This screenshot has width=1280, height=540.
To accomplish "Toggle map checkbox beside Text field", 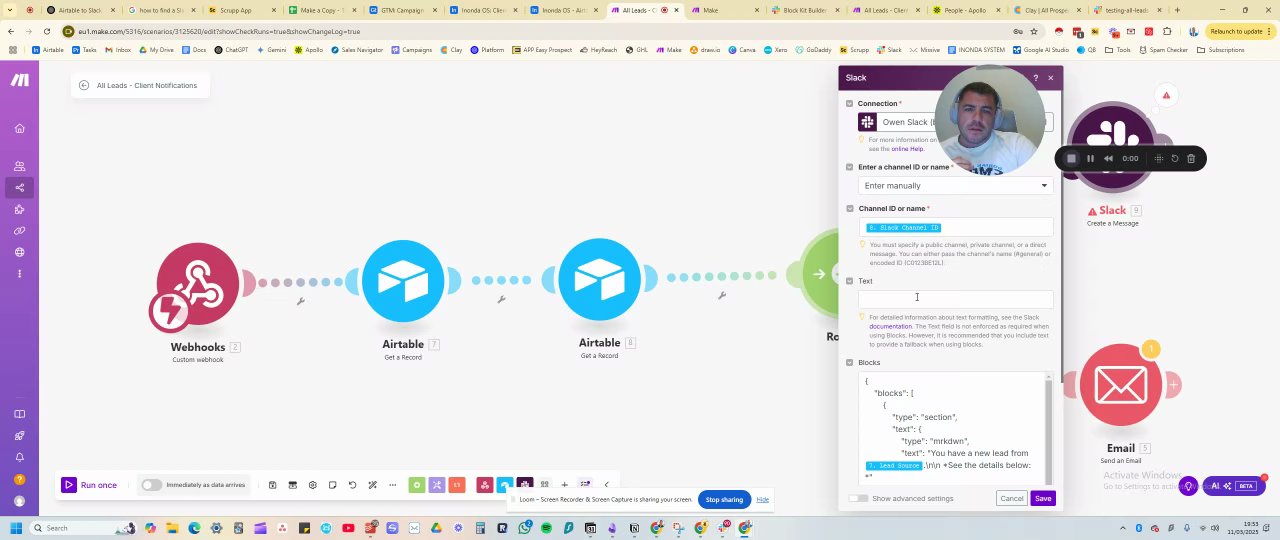I will click(x=849, y=281).
